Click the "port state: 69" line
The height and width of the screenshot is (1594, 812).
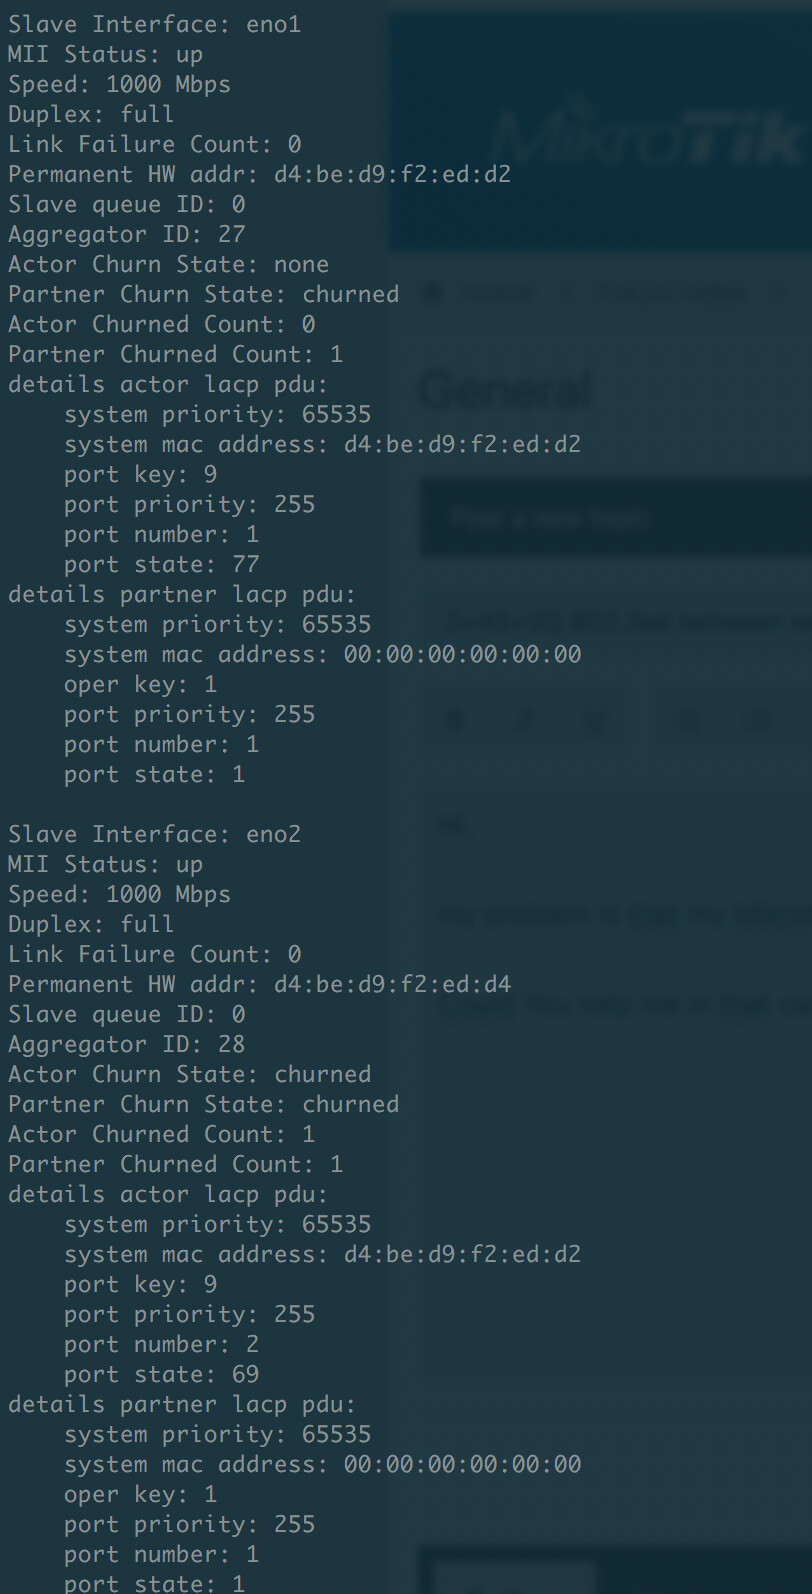pos(162,1374)
